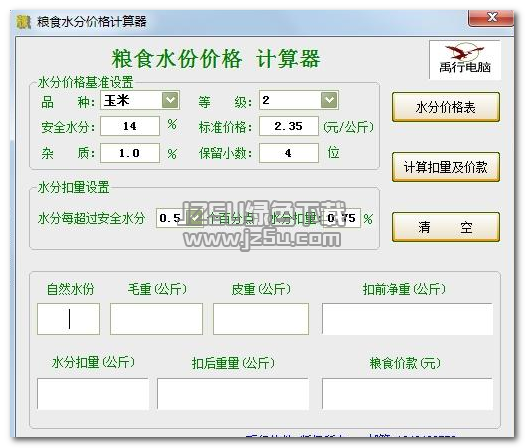Click the 毛重(公斤) label
Screen dimensions: 525x448
point(157,289)
